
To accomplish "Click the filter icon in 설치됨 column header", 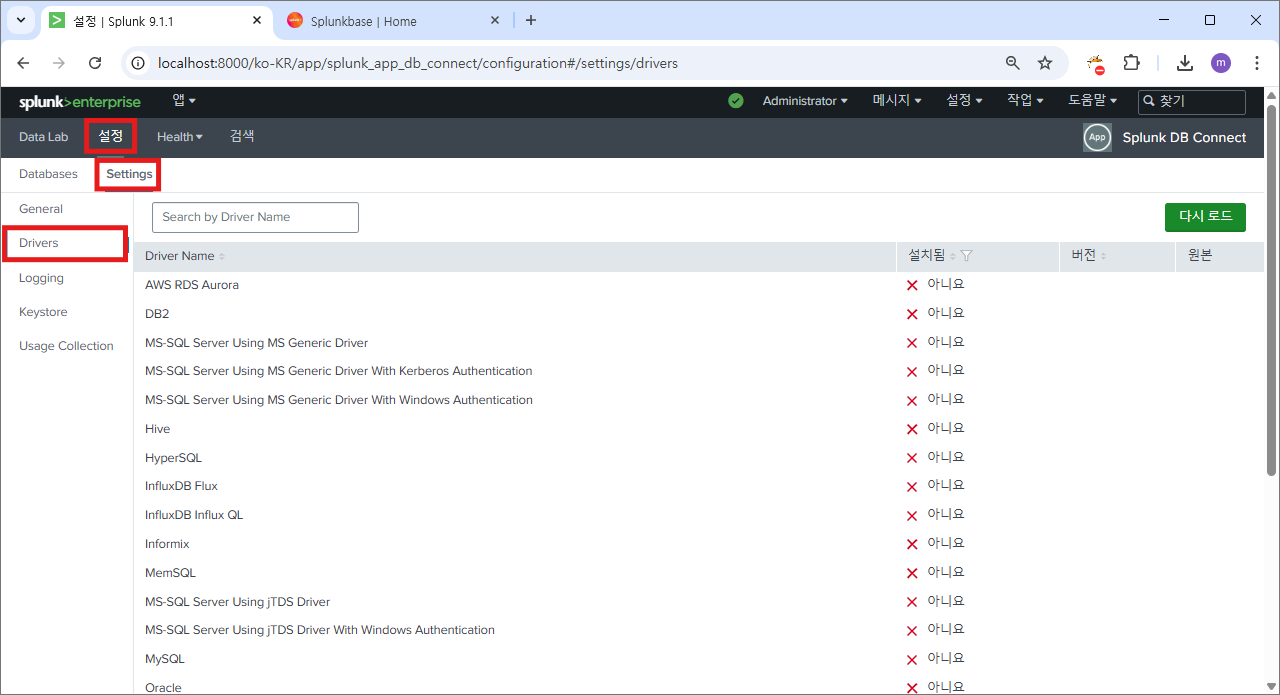I will tap(966, 256).
